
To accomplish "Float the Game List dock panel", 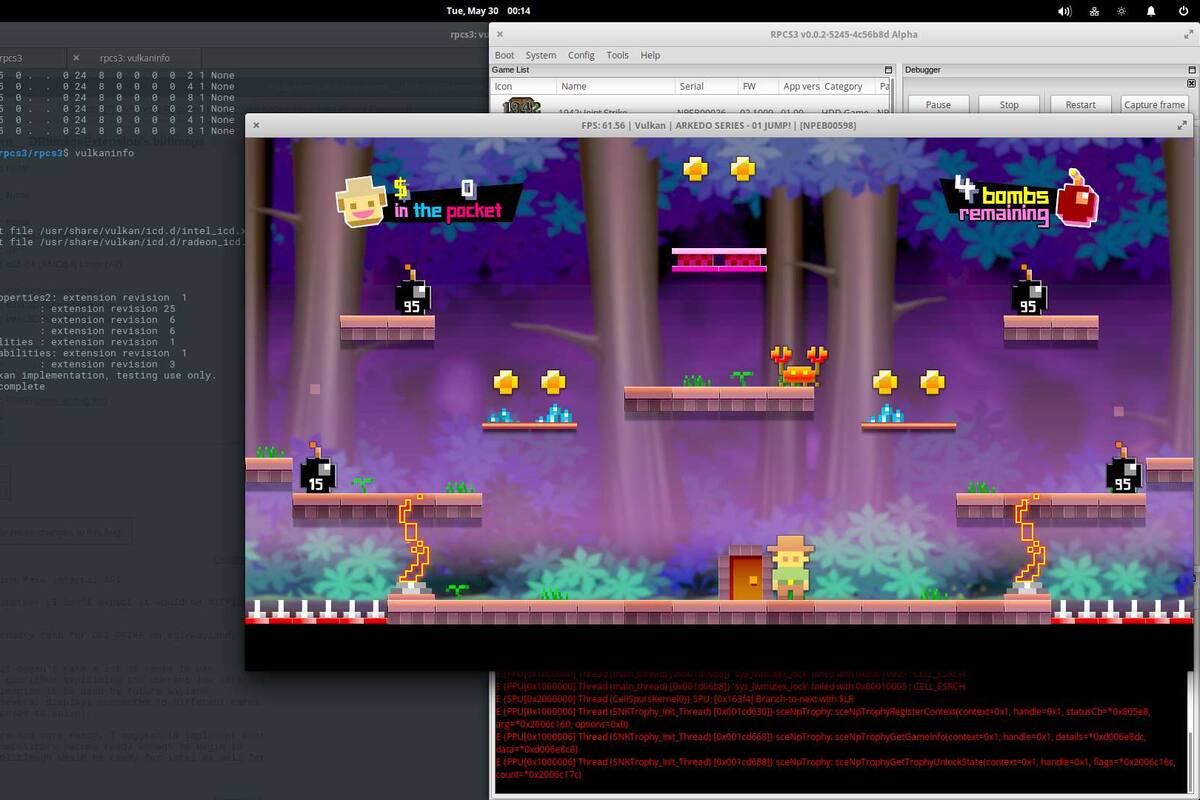I will click(887, 70).
